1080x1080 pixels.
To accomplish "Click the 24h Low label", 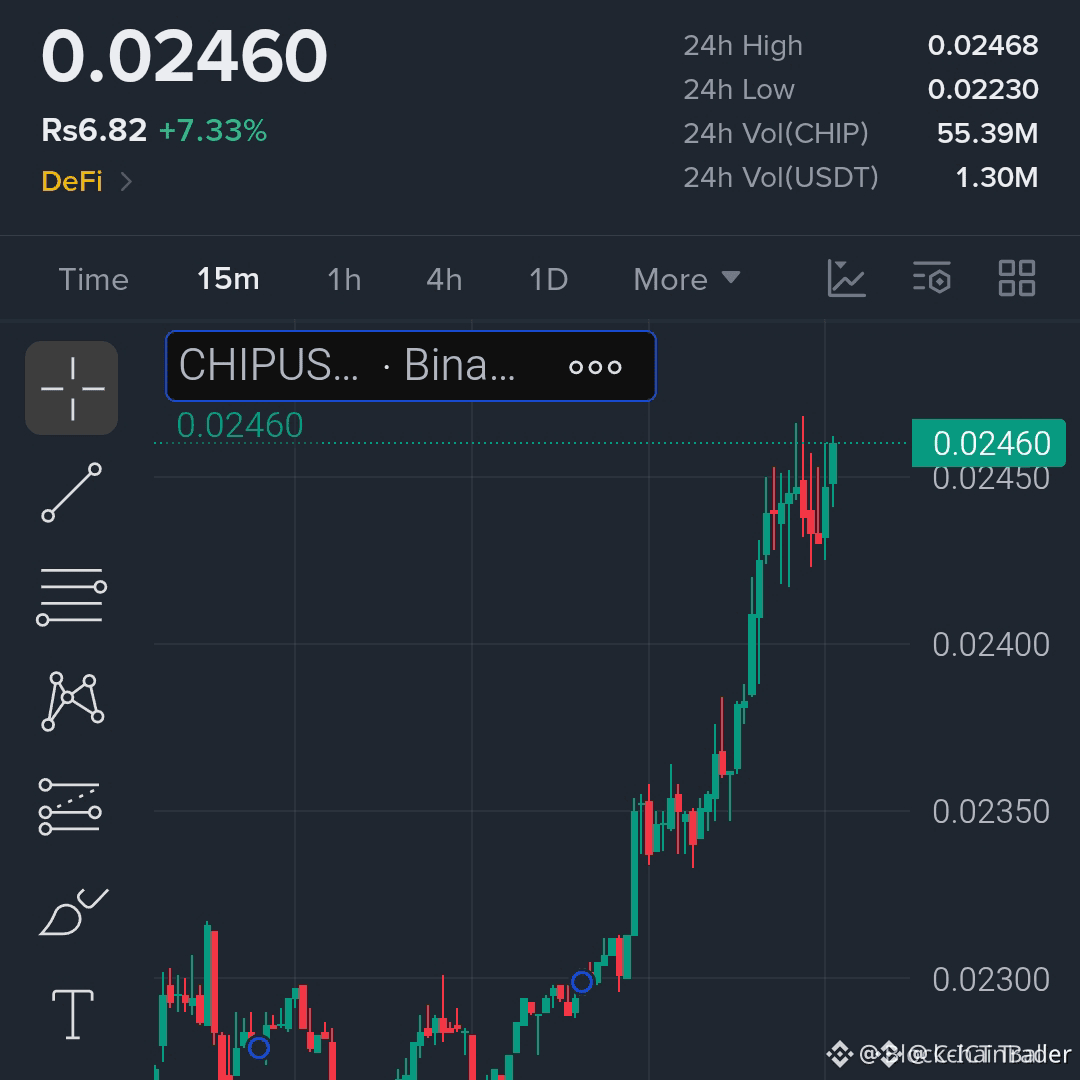I will tap(739, 90).
